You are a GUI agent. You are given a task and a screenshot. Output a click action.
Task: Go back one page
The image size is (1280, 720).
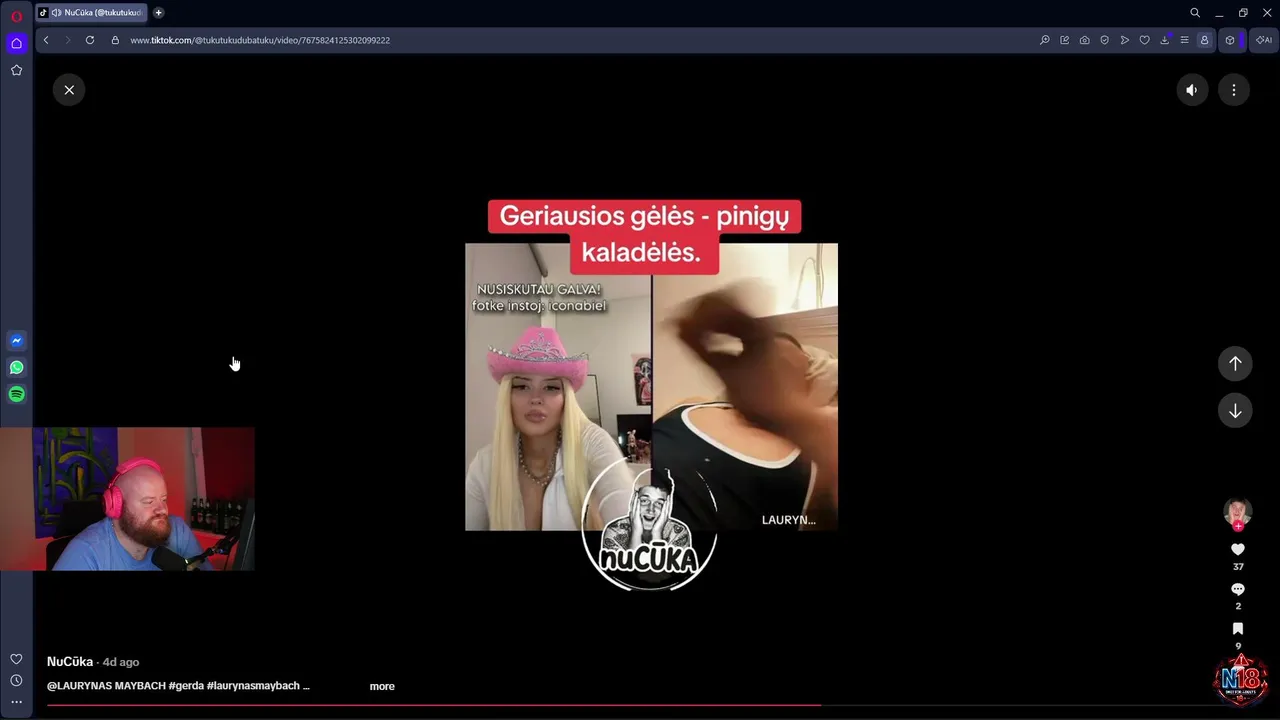(x=46, y=40)
